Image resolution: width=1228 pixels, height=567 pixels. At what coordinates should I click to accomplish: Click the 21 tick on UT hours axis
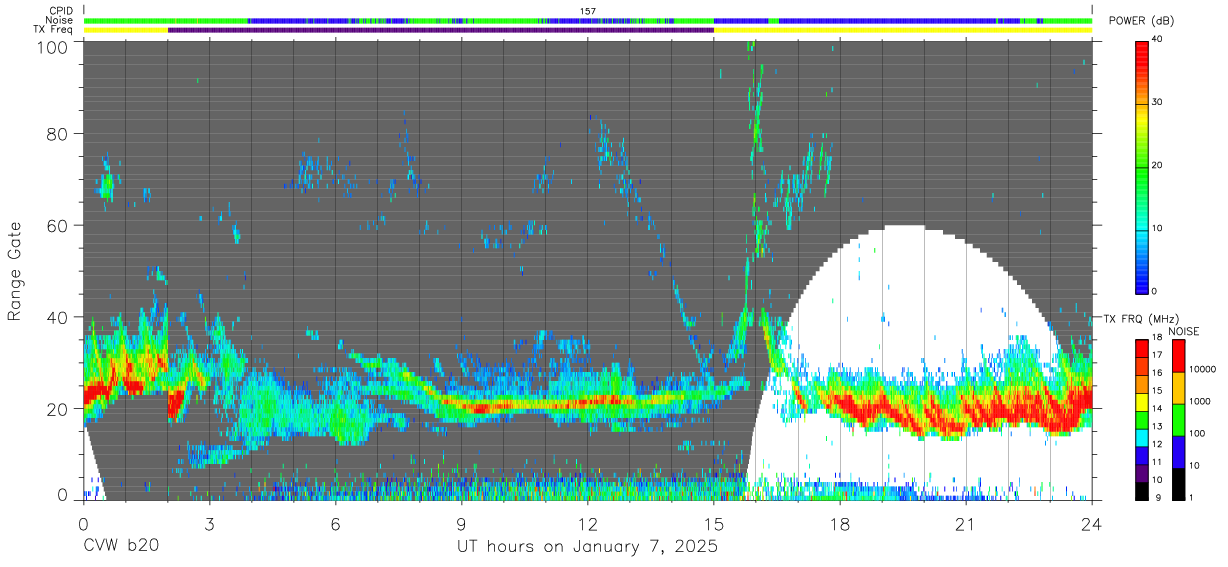click(966, 524)
